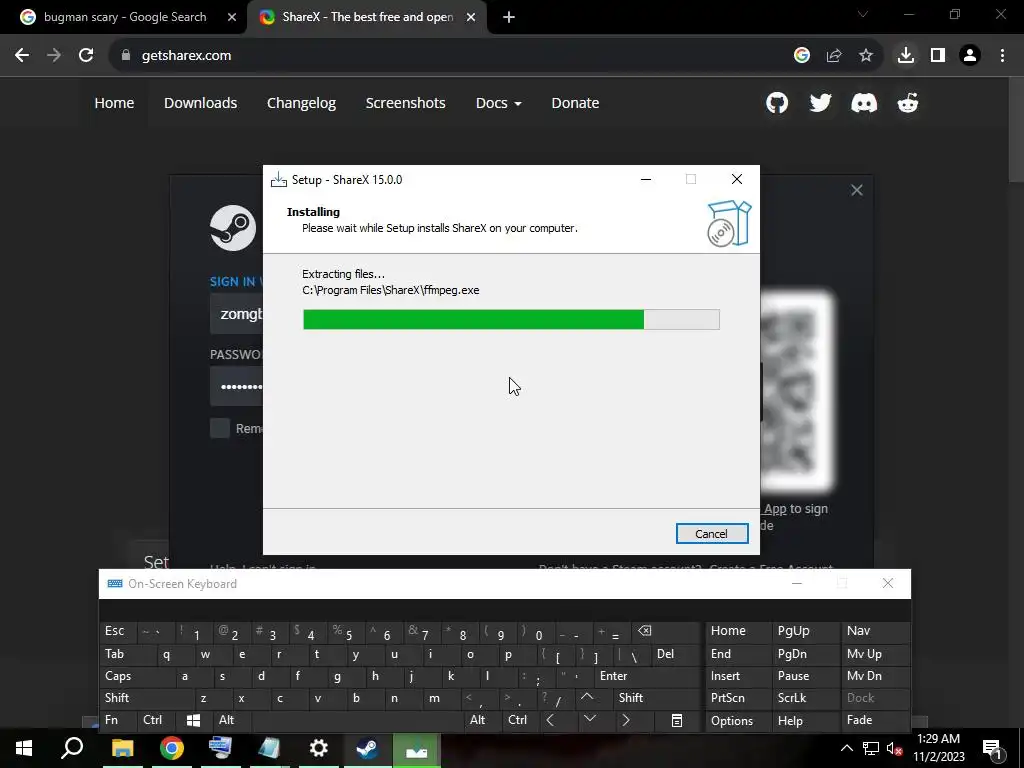
Task: Click the Google icon in the address bar
Action: (x=802, y=56)
